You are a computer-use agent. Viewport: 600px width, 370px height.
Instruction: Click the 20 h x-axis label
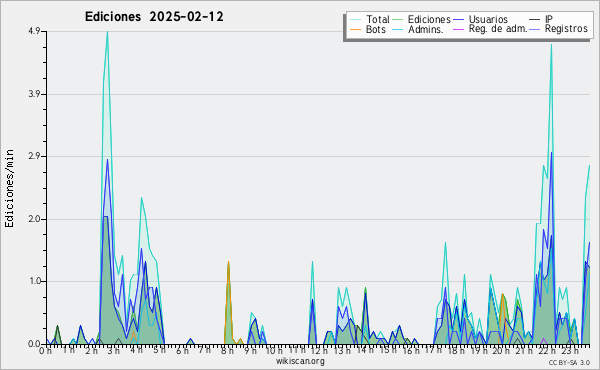click(501, 350)
